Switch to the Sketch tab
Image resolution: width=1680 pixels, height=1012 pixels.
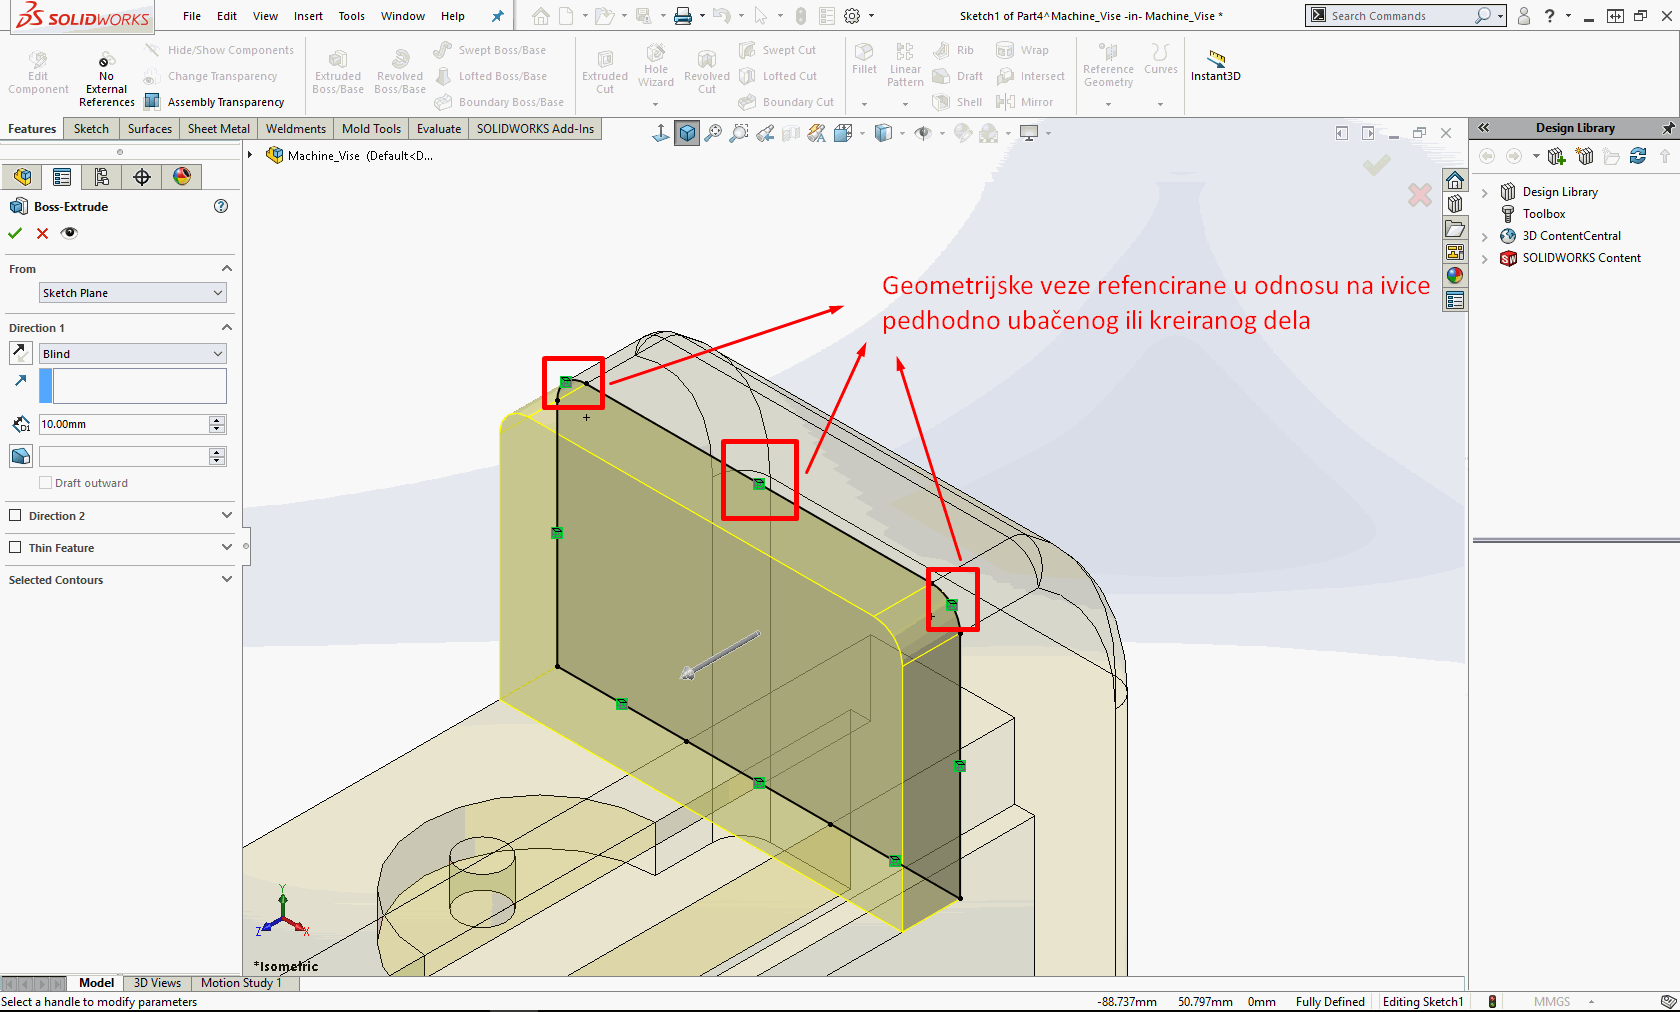pos(91,129)
